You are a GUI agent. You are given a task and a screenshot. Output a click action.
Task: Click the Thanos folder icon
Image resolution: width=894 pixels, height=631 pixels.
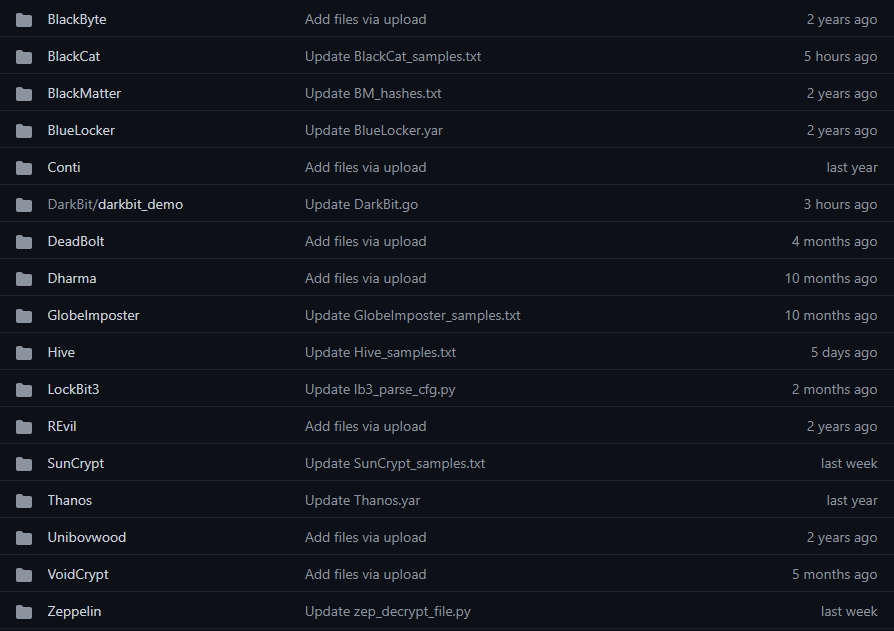(x=25, y=500)
